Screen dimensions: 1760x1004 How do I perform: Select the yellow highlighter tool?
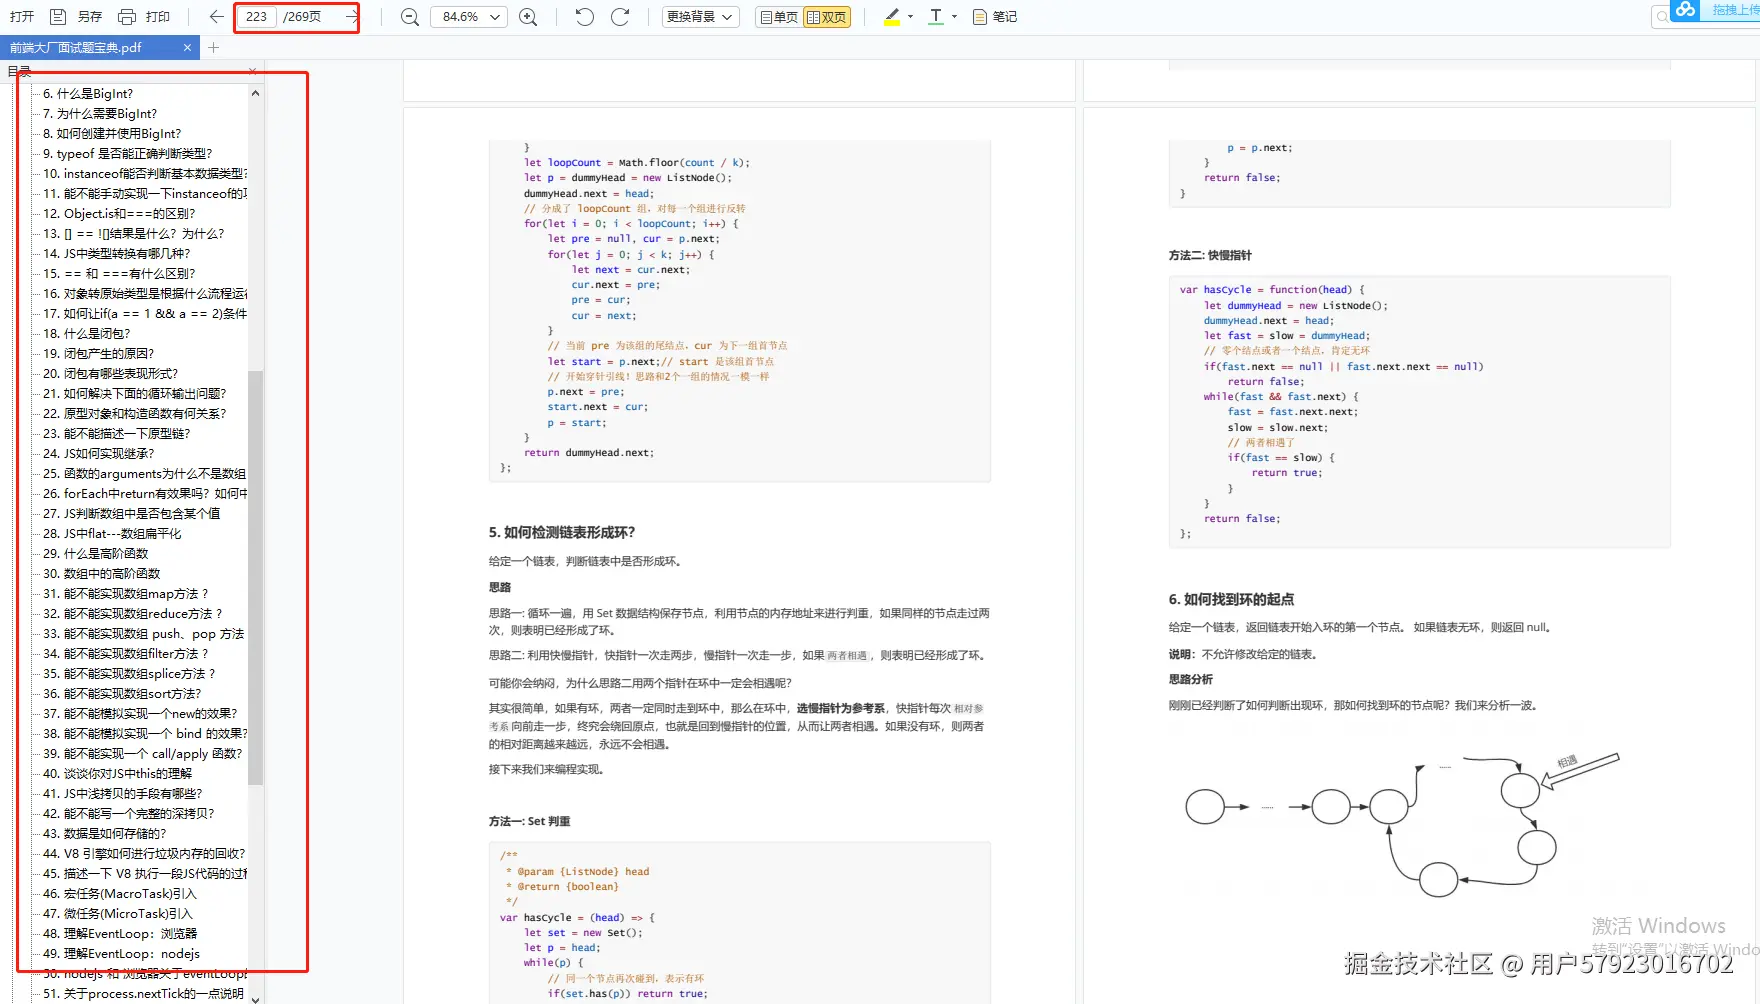(x=892, y=17)
